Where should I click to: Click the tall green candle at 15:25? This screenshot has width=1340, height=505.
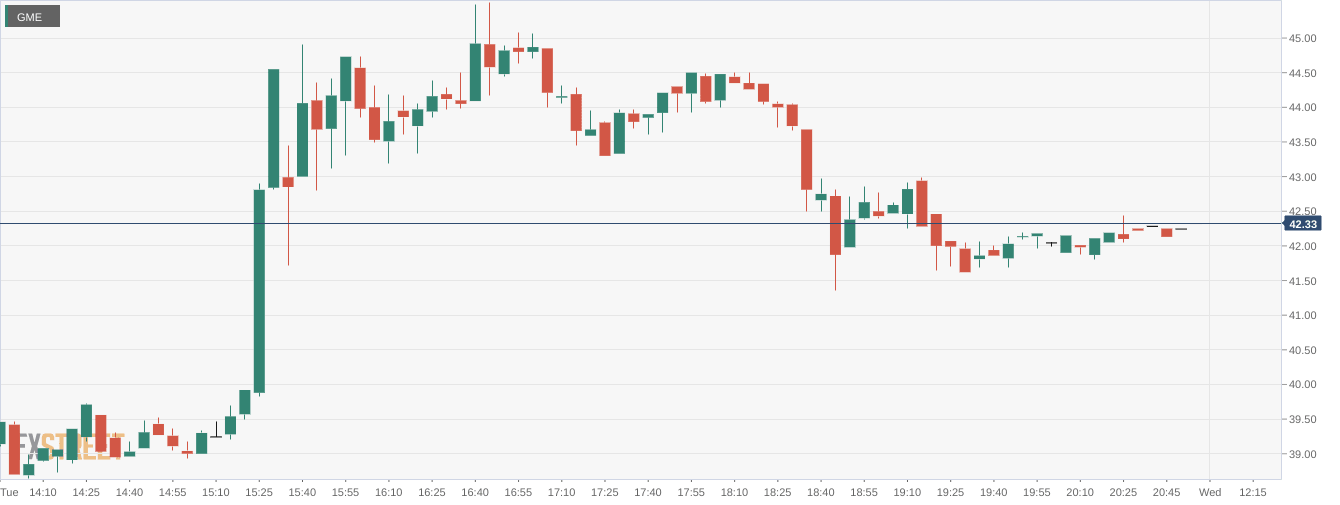259,291
